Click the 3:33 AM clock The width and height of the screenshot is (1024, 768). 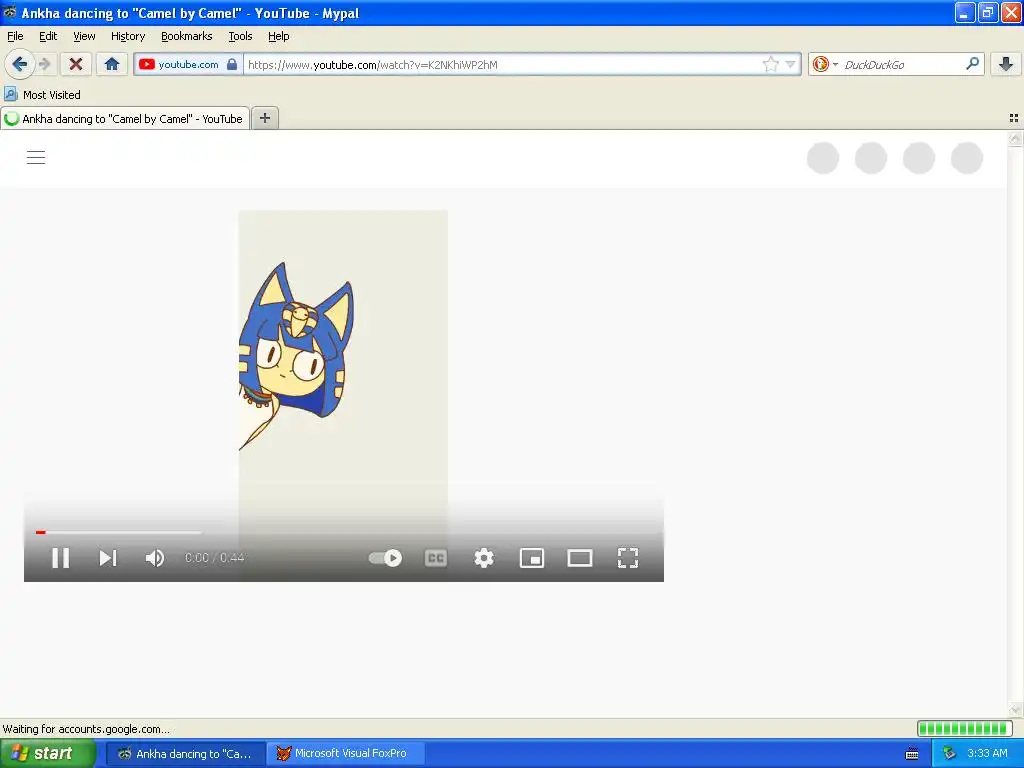[987, 753]
